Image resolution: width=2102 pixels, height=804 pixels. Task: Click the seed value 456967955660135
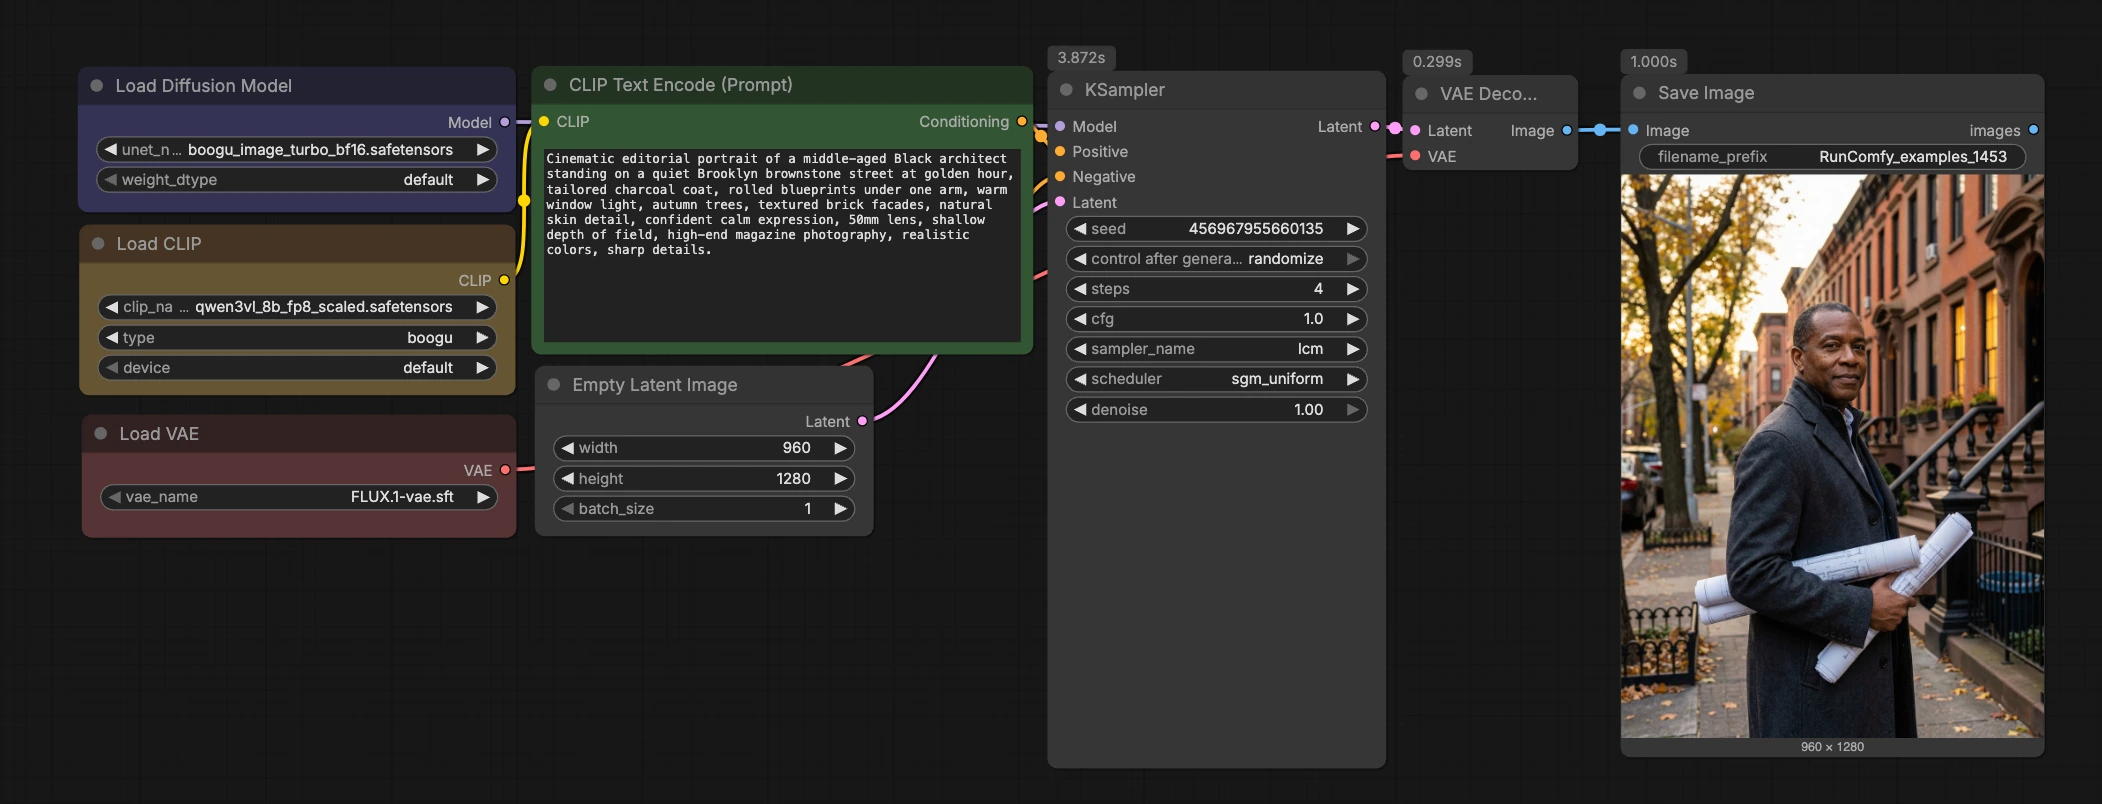[x=1255, y=229]
